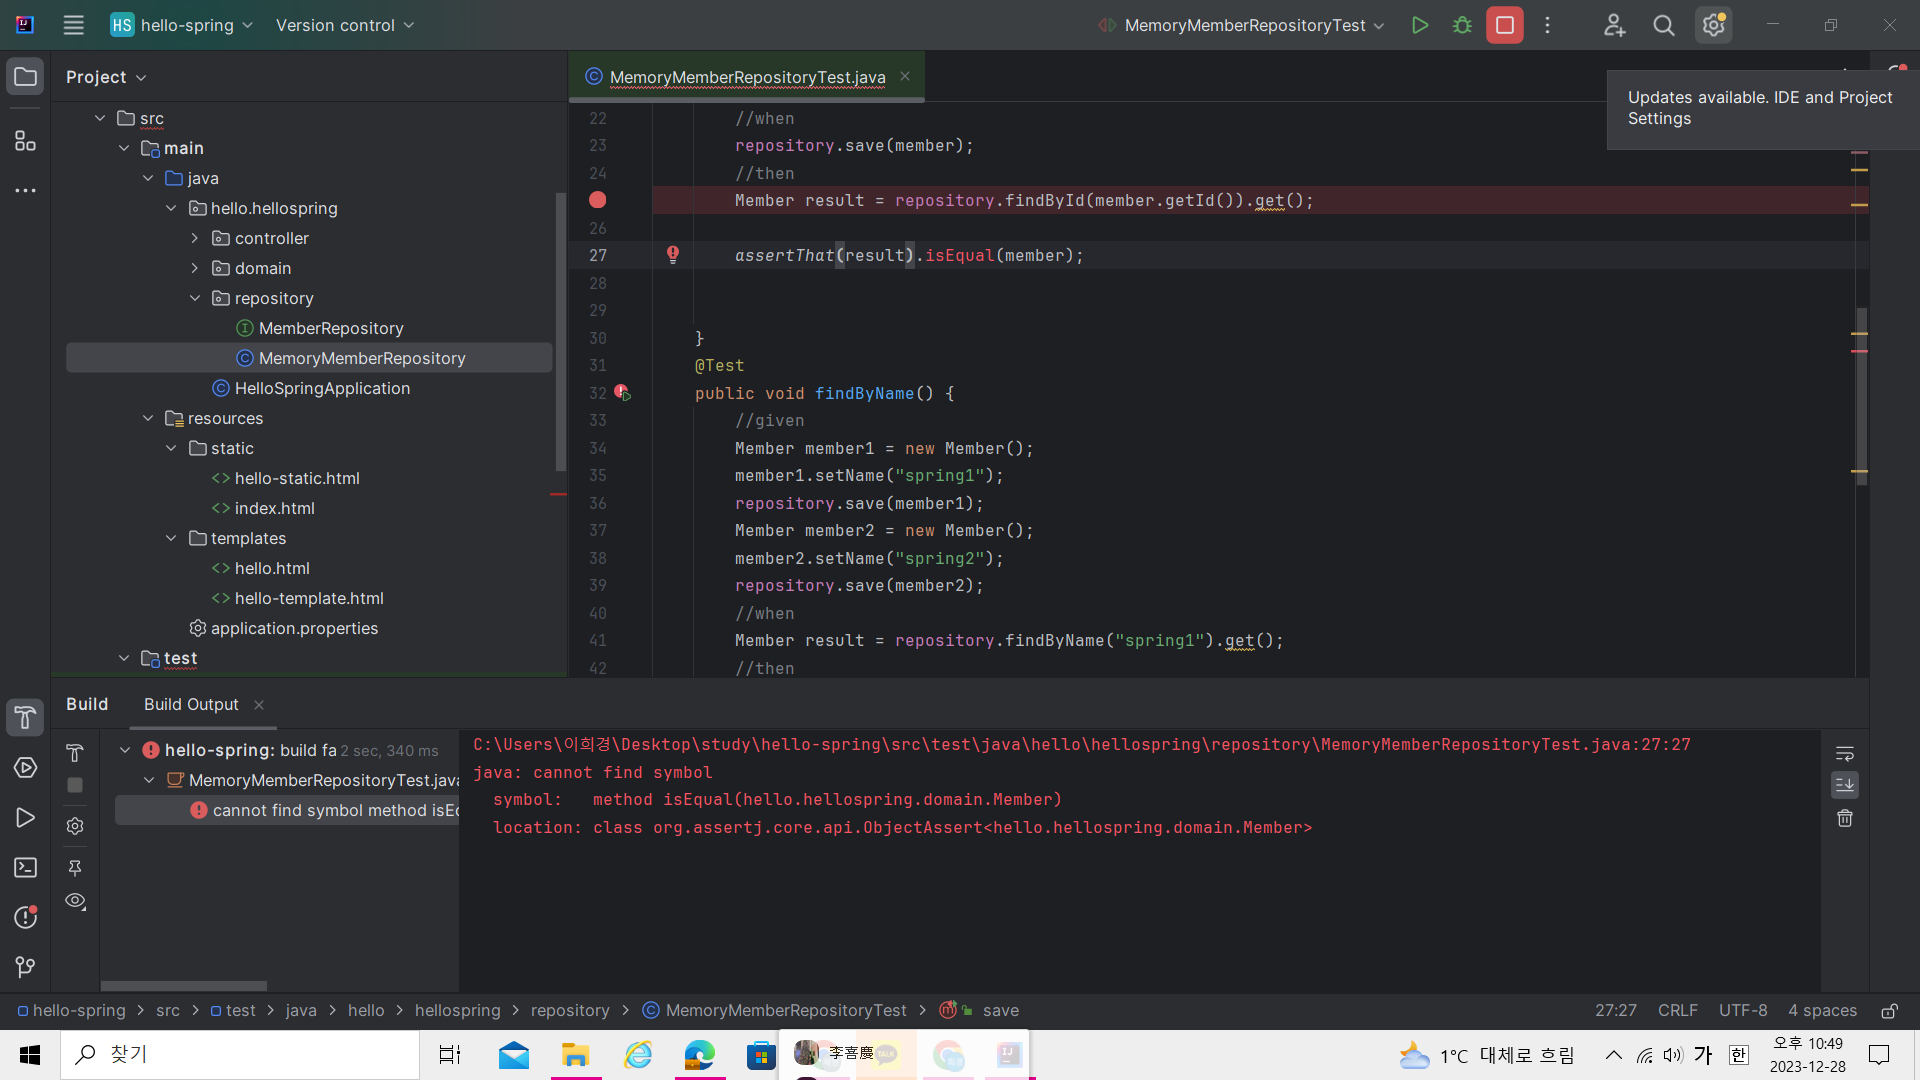Open the Build tool window hammer icon
The height and width of the screenshot is (1080, 1920).
[25, 717]
